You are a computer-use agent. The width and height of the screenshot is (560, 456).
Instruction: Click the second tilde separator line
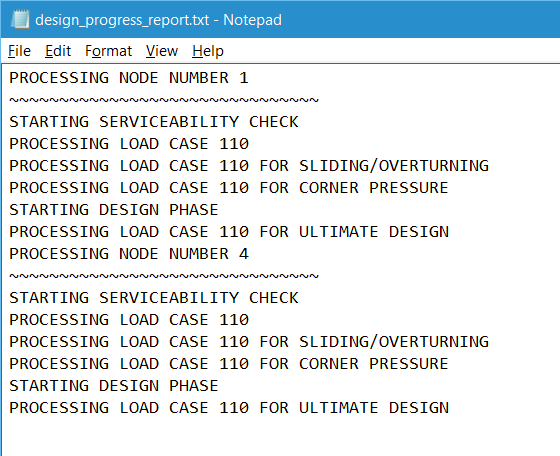point(164,276)
